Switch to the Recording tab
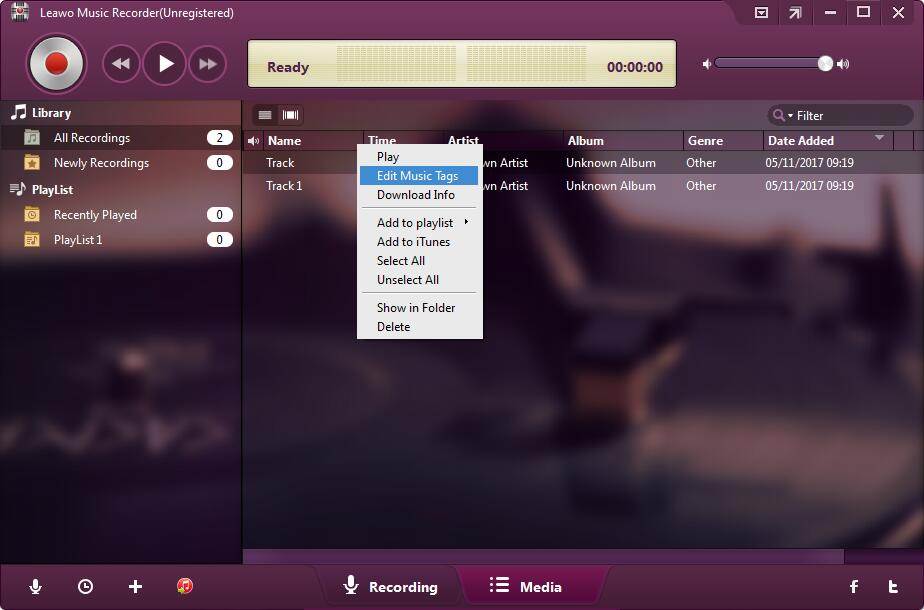Screen dimensions: 924x610 tap(390, 586)
